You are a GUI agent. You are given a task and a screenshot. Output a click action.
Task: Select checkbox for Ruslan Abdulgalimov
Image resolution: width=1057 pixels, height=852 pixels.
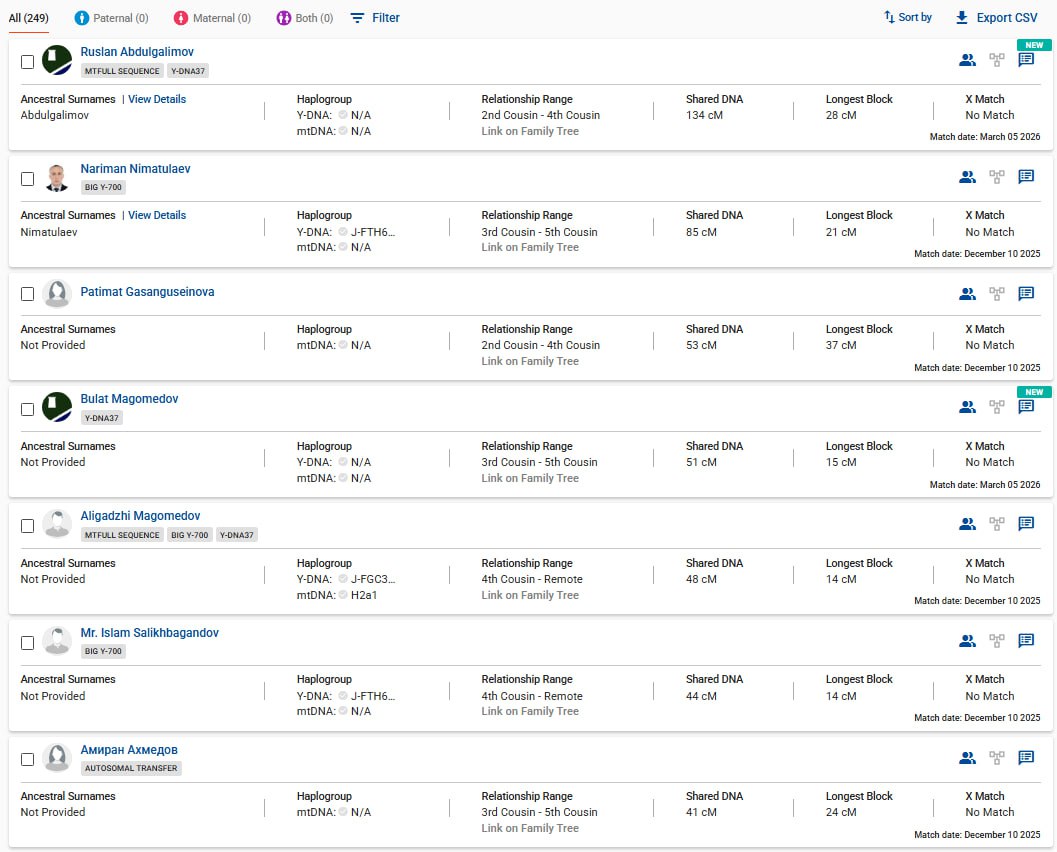[x=28, y=62]
